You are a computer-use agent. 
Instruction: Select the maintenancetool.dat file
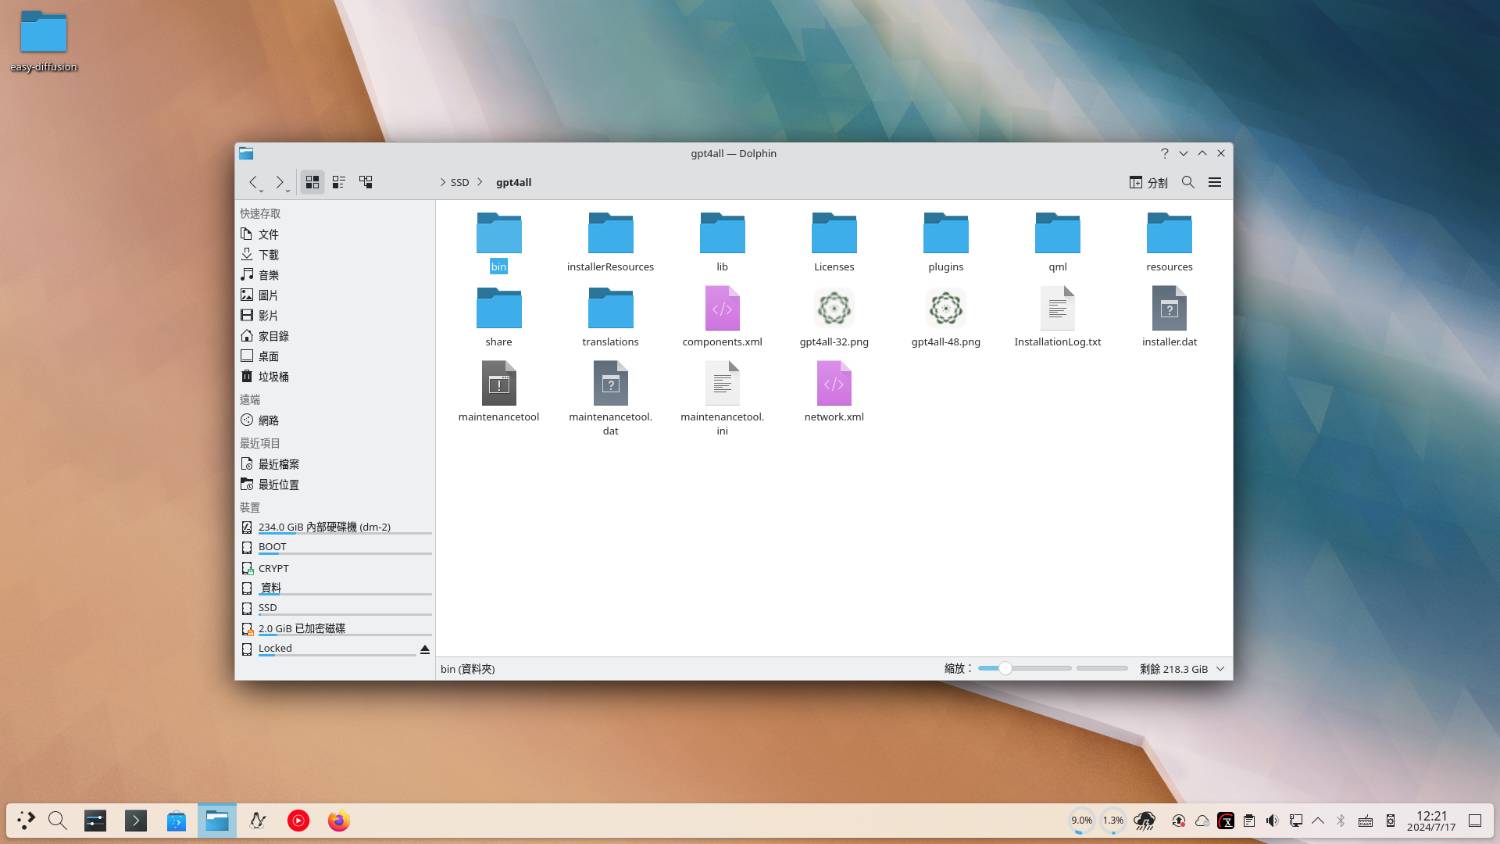click(x=611, y=398)
